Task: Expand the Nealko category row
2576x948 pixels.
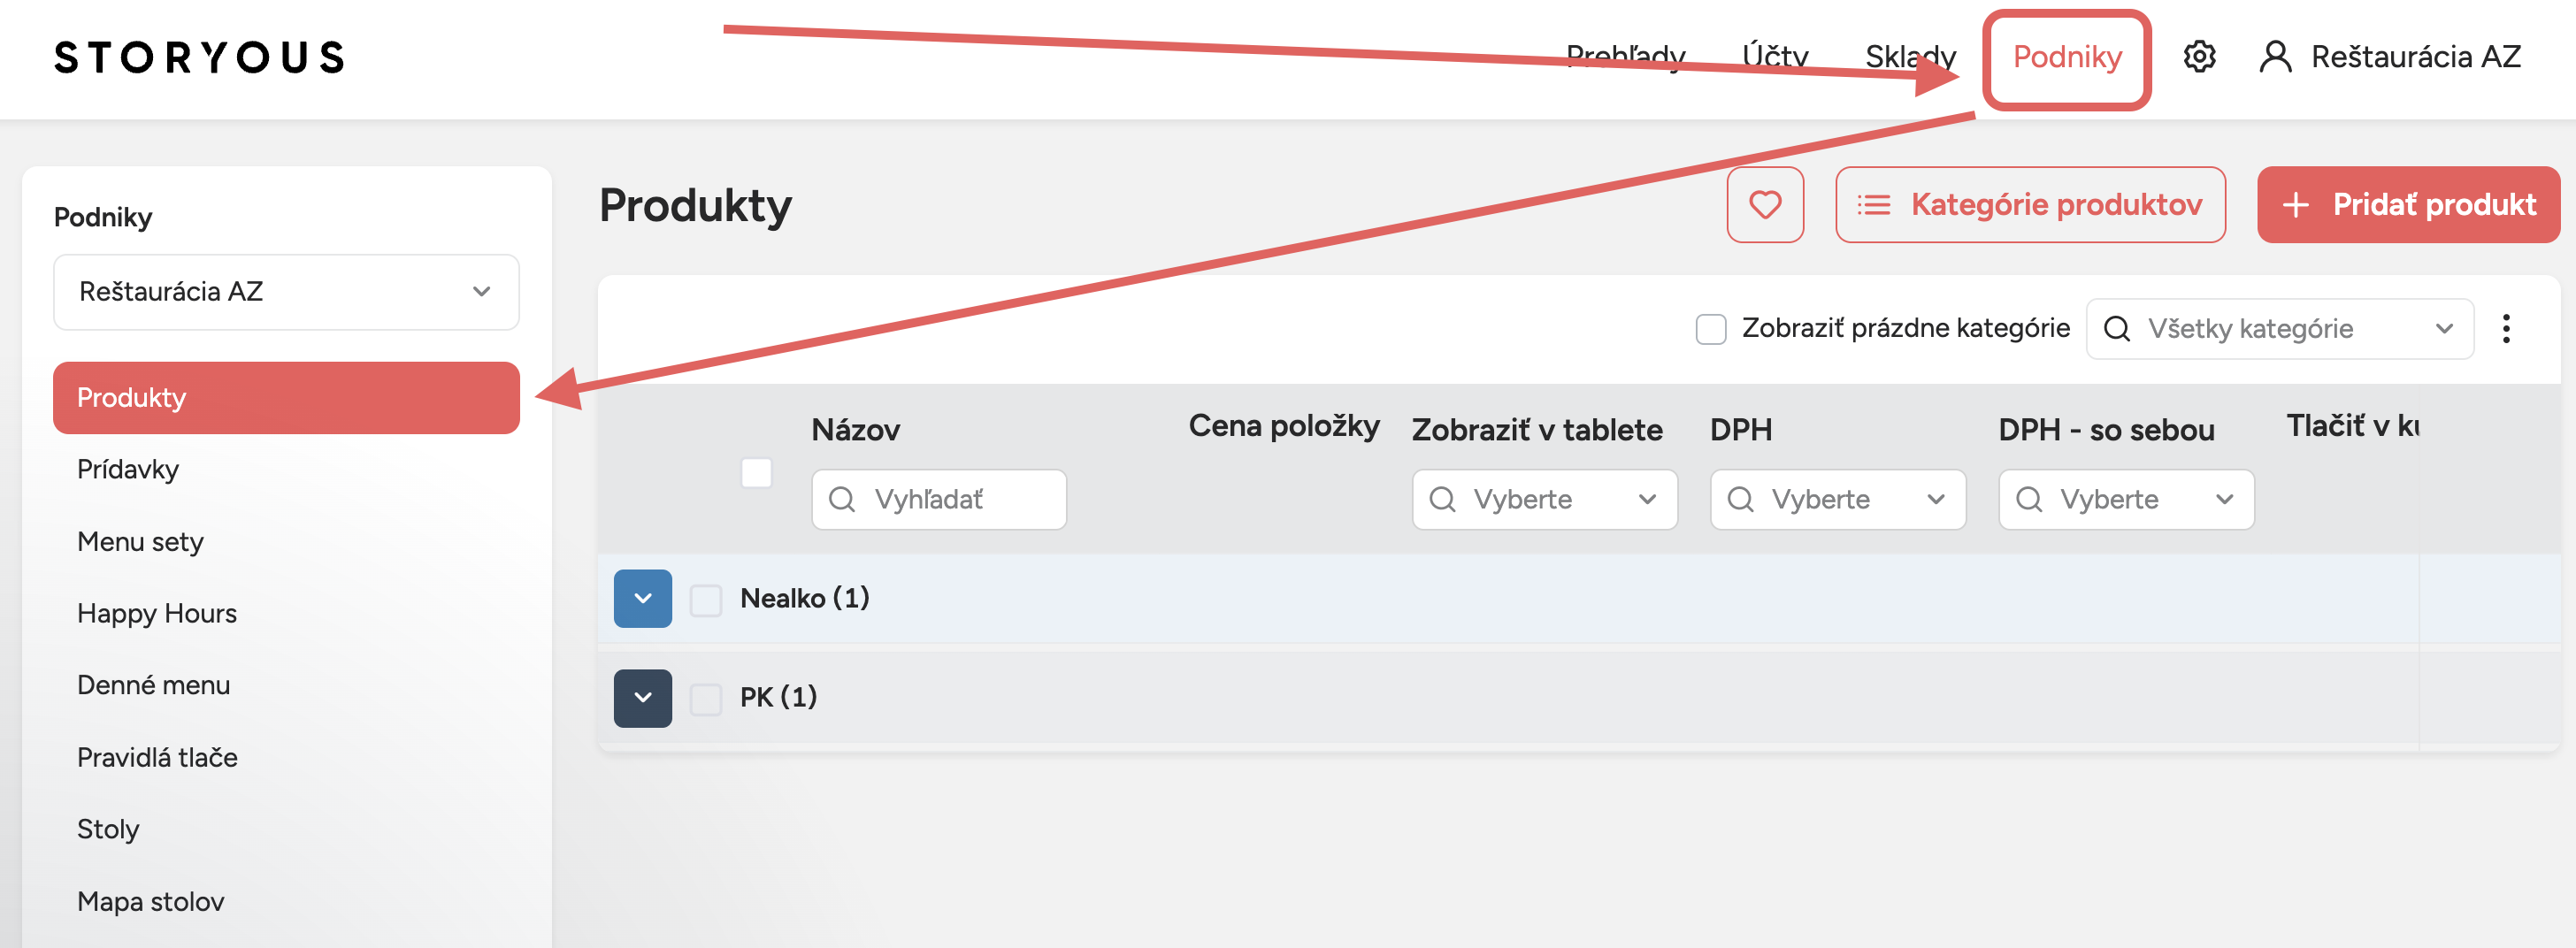Action: point(643,599)
